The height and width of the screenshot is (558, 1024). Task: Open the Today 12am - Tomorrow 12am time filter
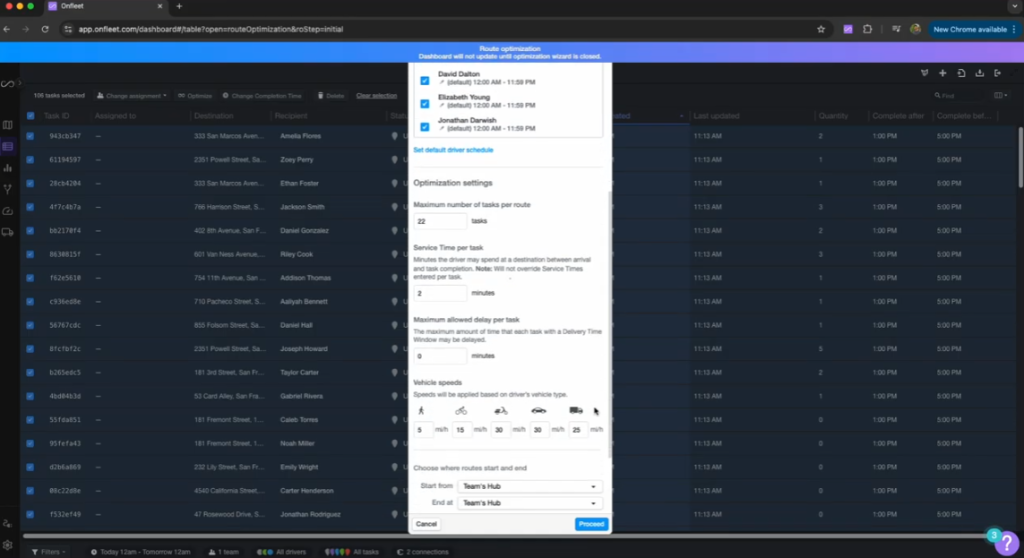(140, 552)
